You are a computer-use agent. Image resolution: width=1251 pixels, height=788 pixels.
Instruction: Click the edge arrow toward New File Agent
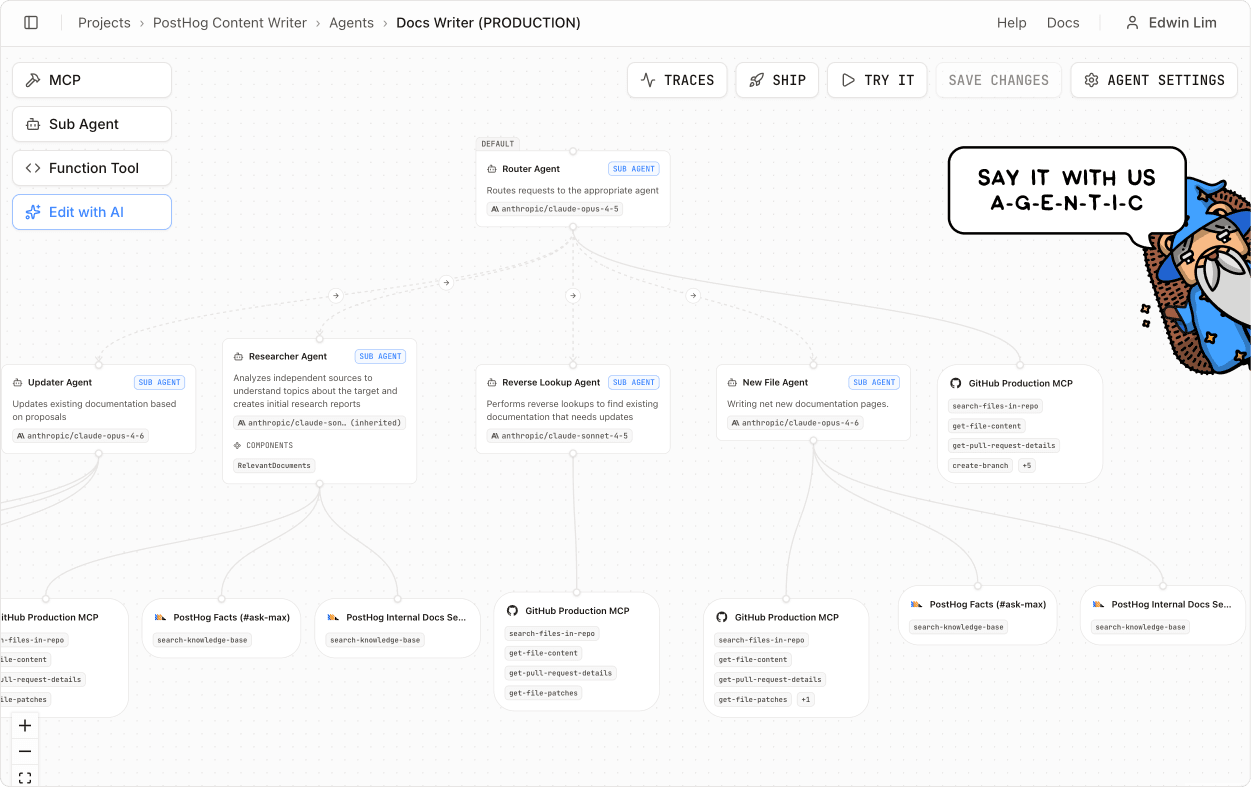pyautogui.click(x=692, y=295)
